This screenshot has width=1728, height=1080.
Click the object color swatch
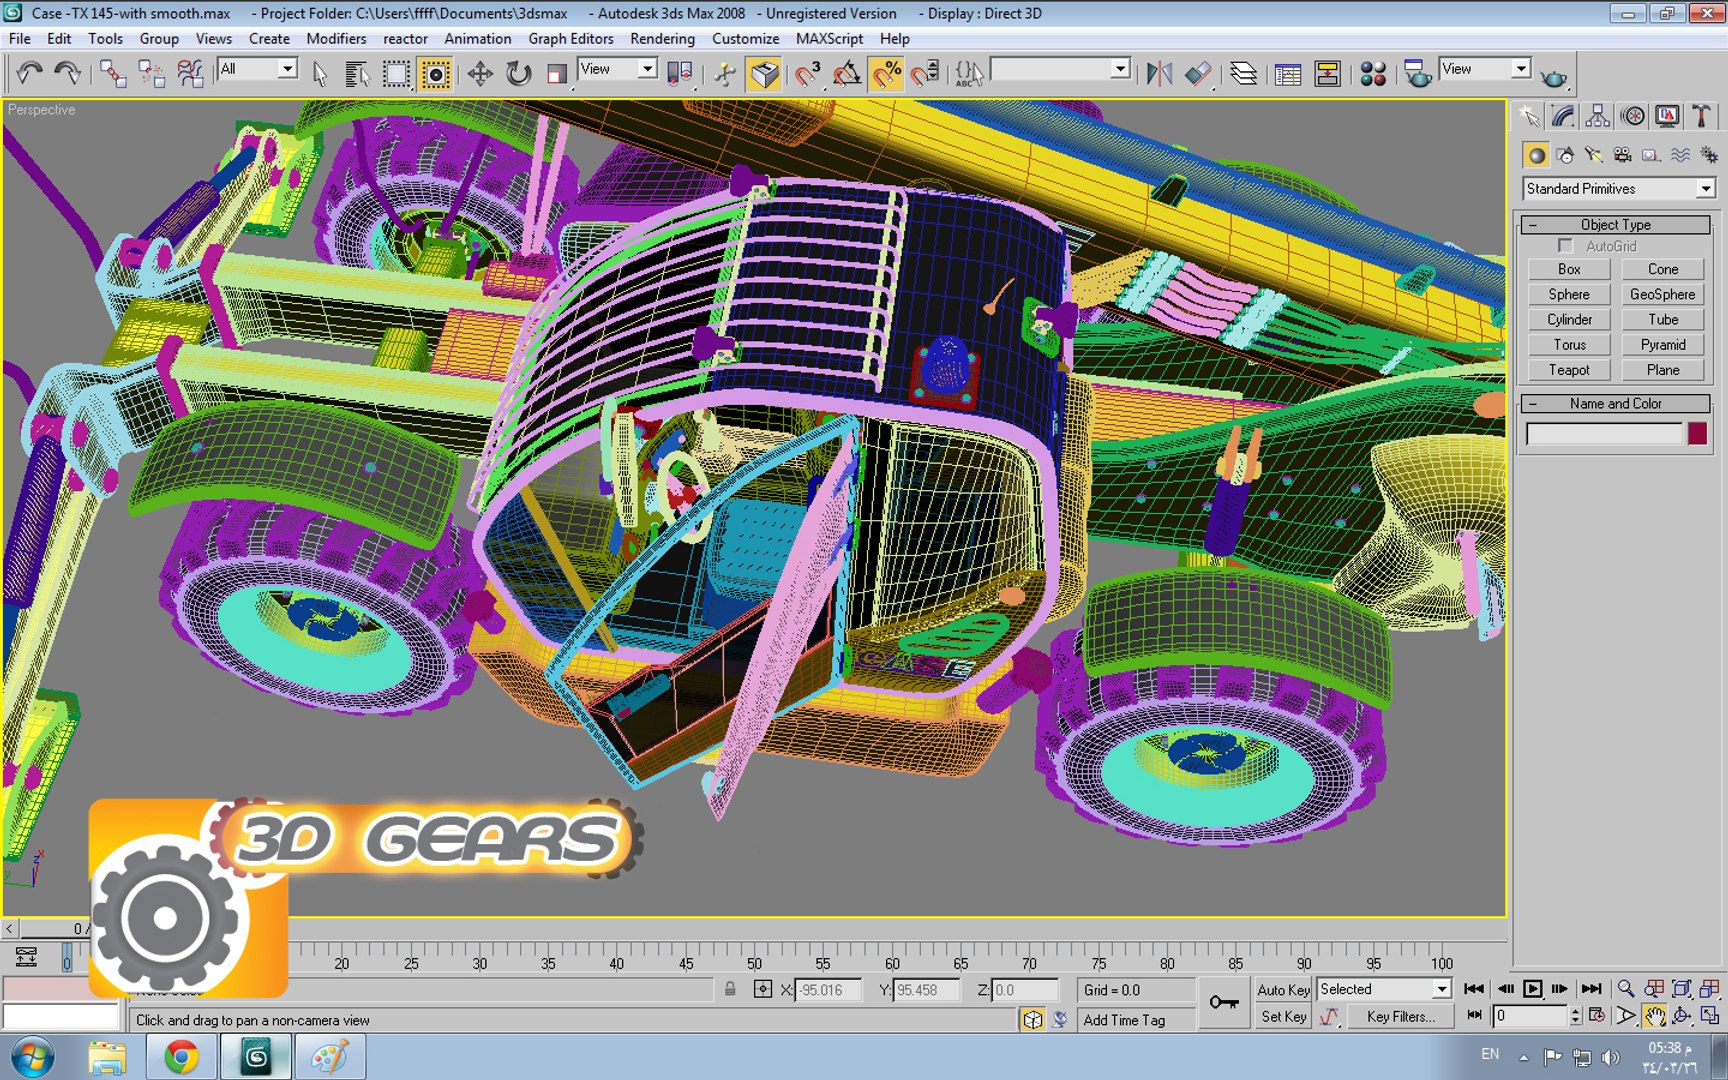coord(1697,434)
